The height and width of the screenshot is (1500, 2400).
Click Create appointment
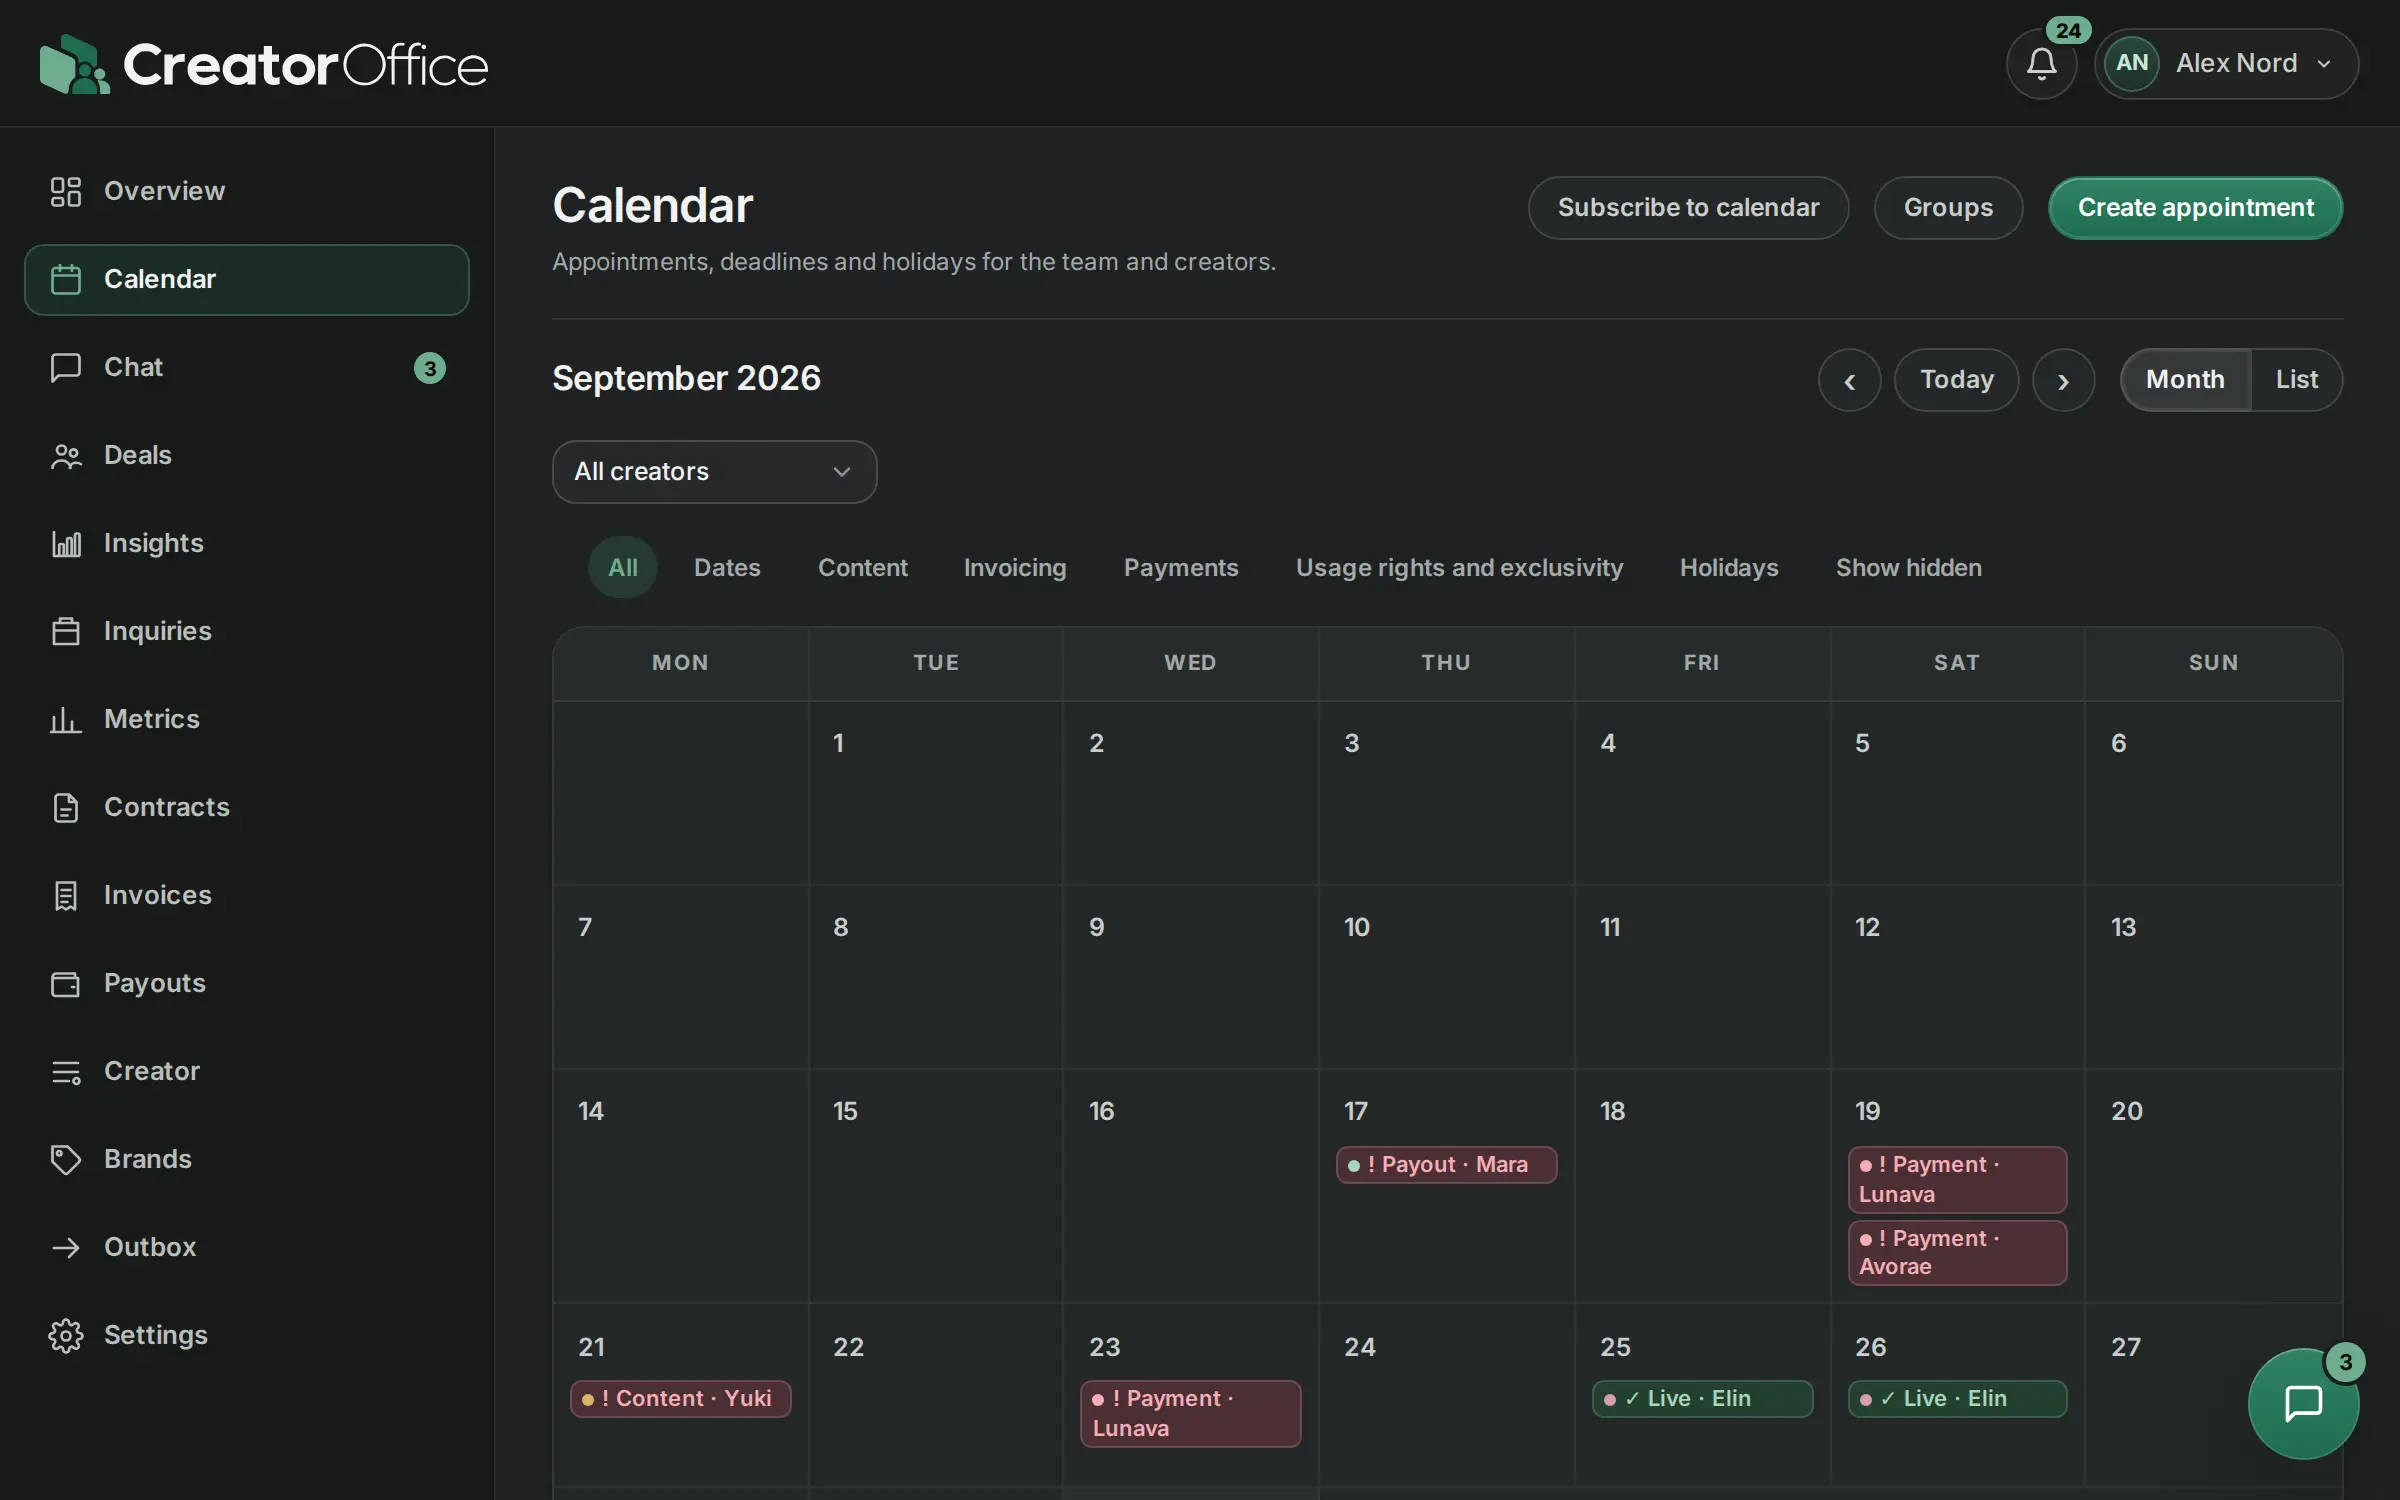coord(2195,207)
